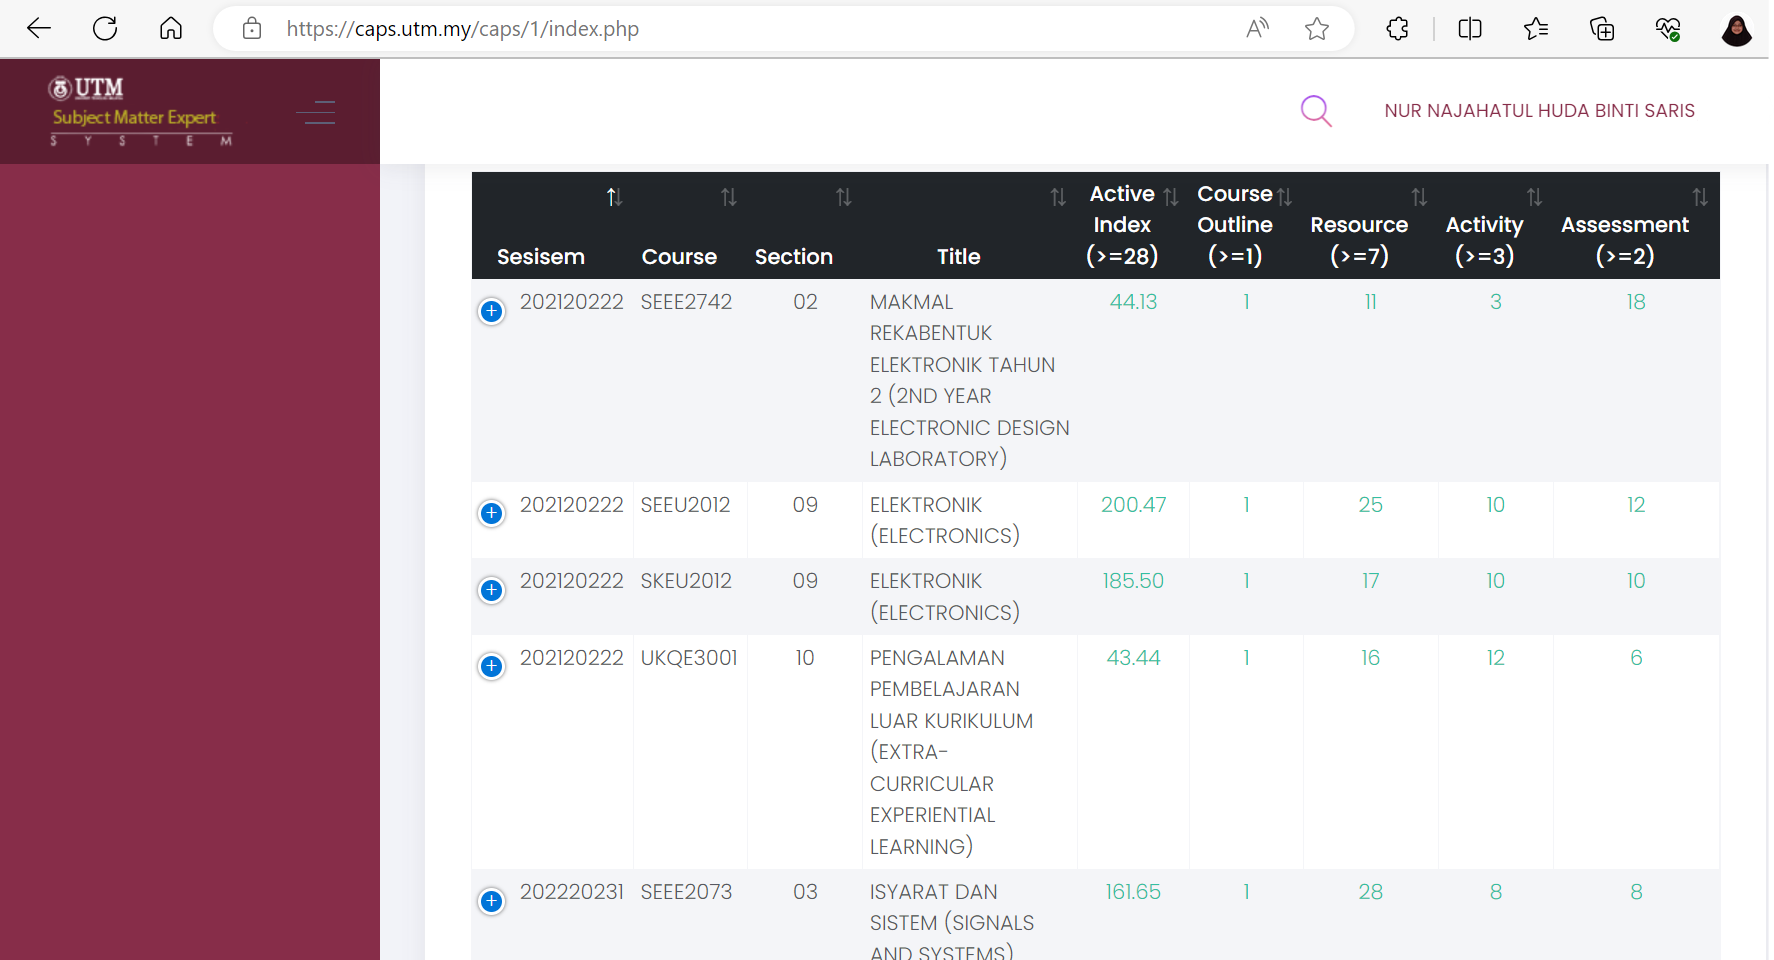
Task: Toggle the Course Outline column sort
Action: pyautogui.click(x=1285, y=196)
